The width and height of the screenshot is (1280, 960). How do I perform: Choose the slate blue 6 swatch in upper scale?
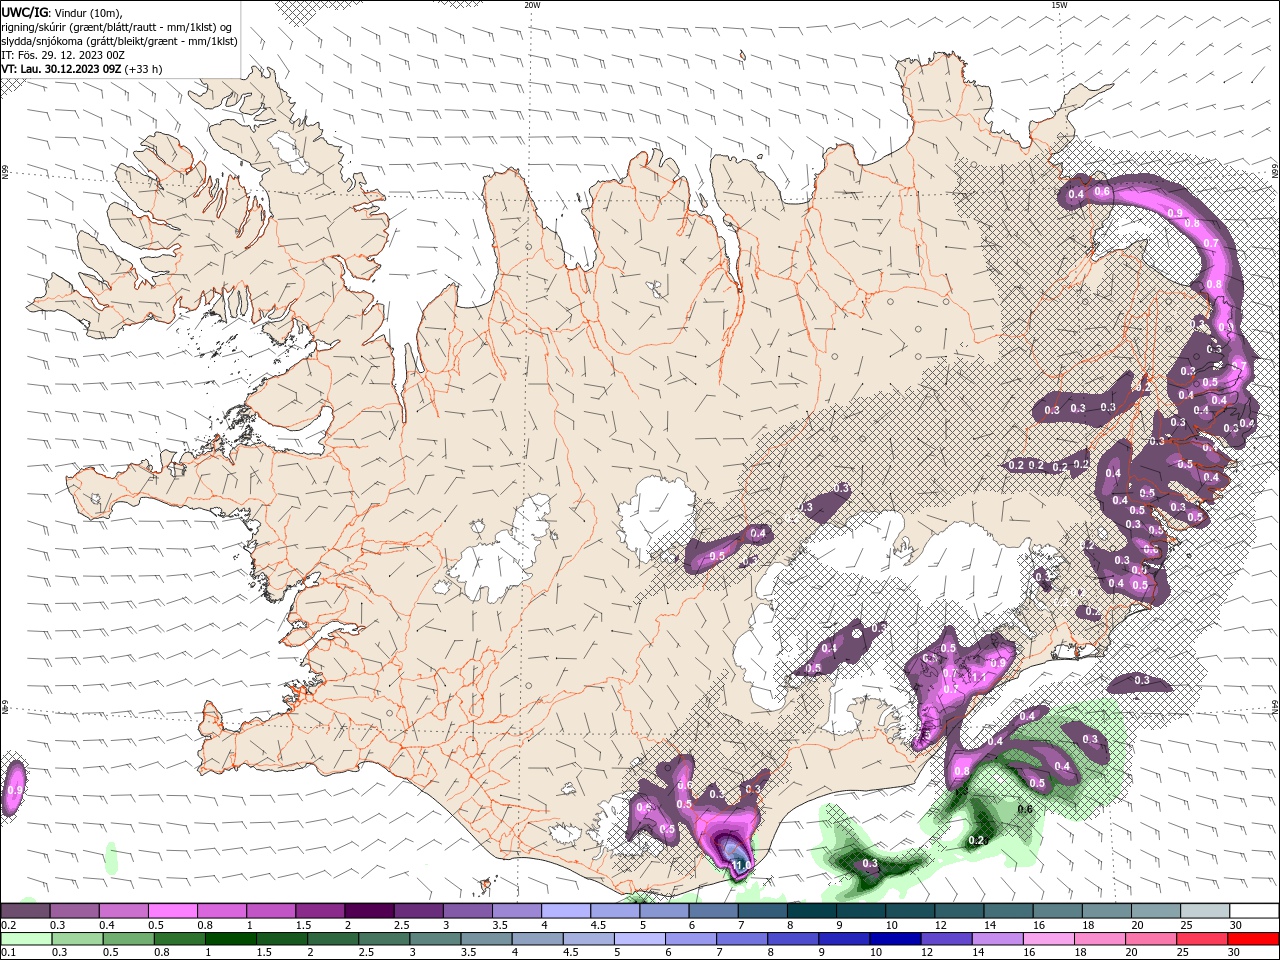point(714,911)
